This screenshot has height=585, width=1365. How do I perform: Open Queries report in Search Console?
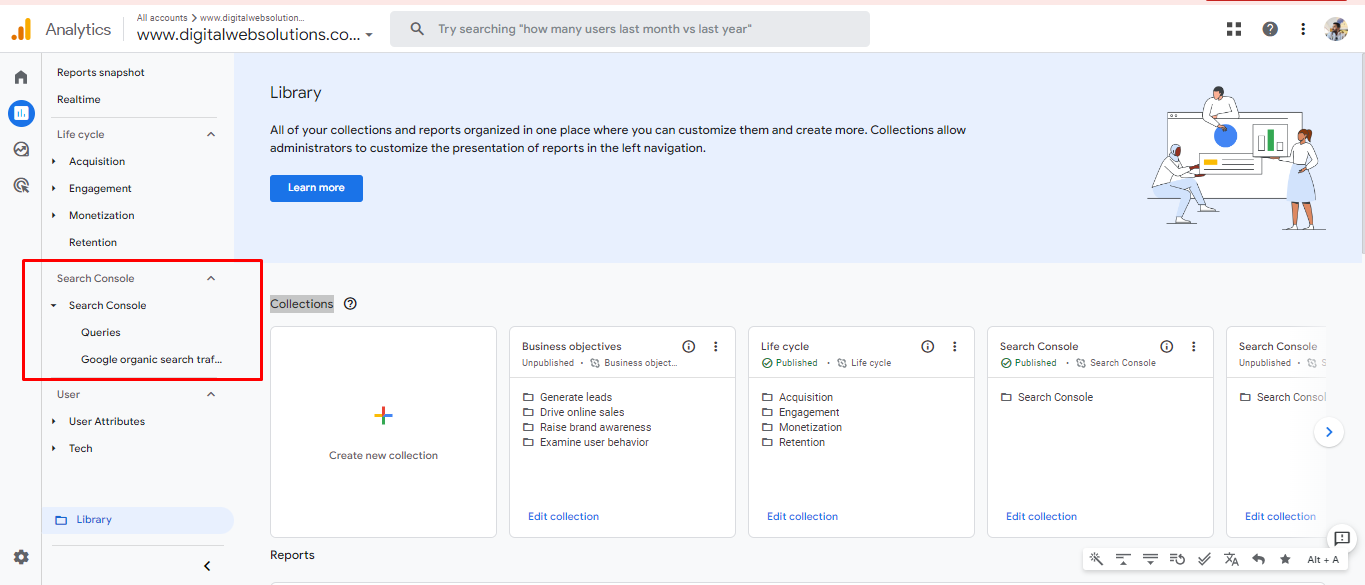101,332
